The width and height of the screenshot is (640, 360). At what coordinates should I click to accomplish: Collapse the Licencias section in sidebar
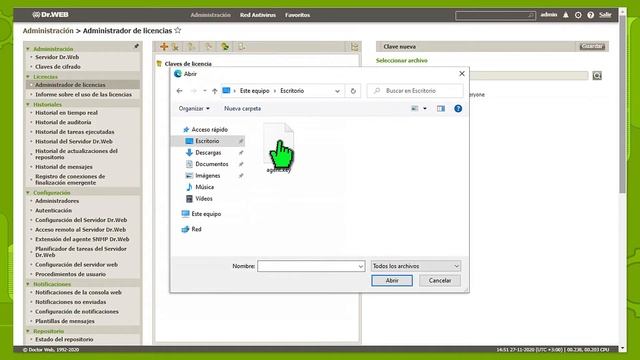point(28,77)
